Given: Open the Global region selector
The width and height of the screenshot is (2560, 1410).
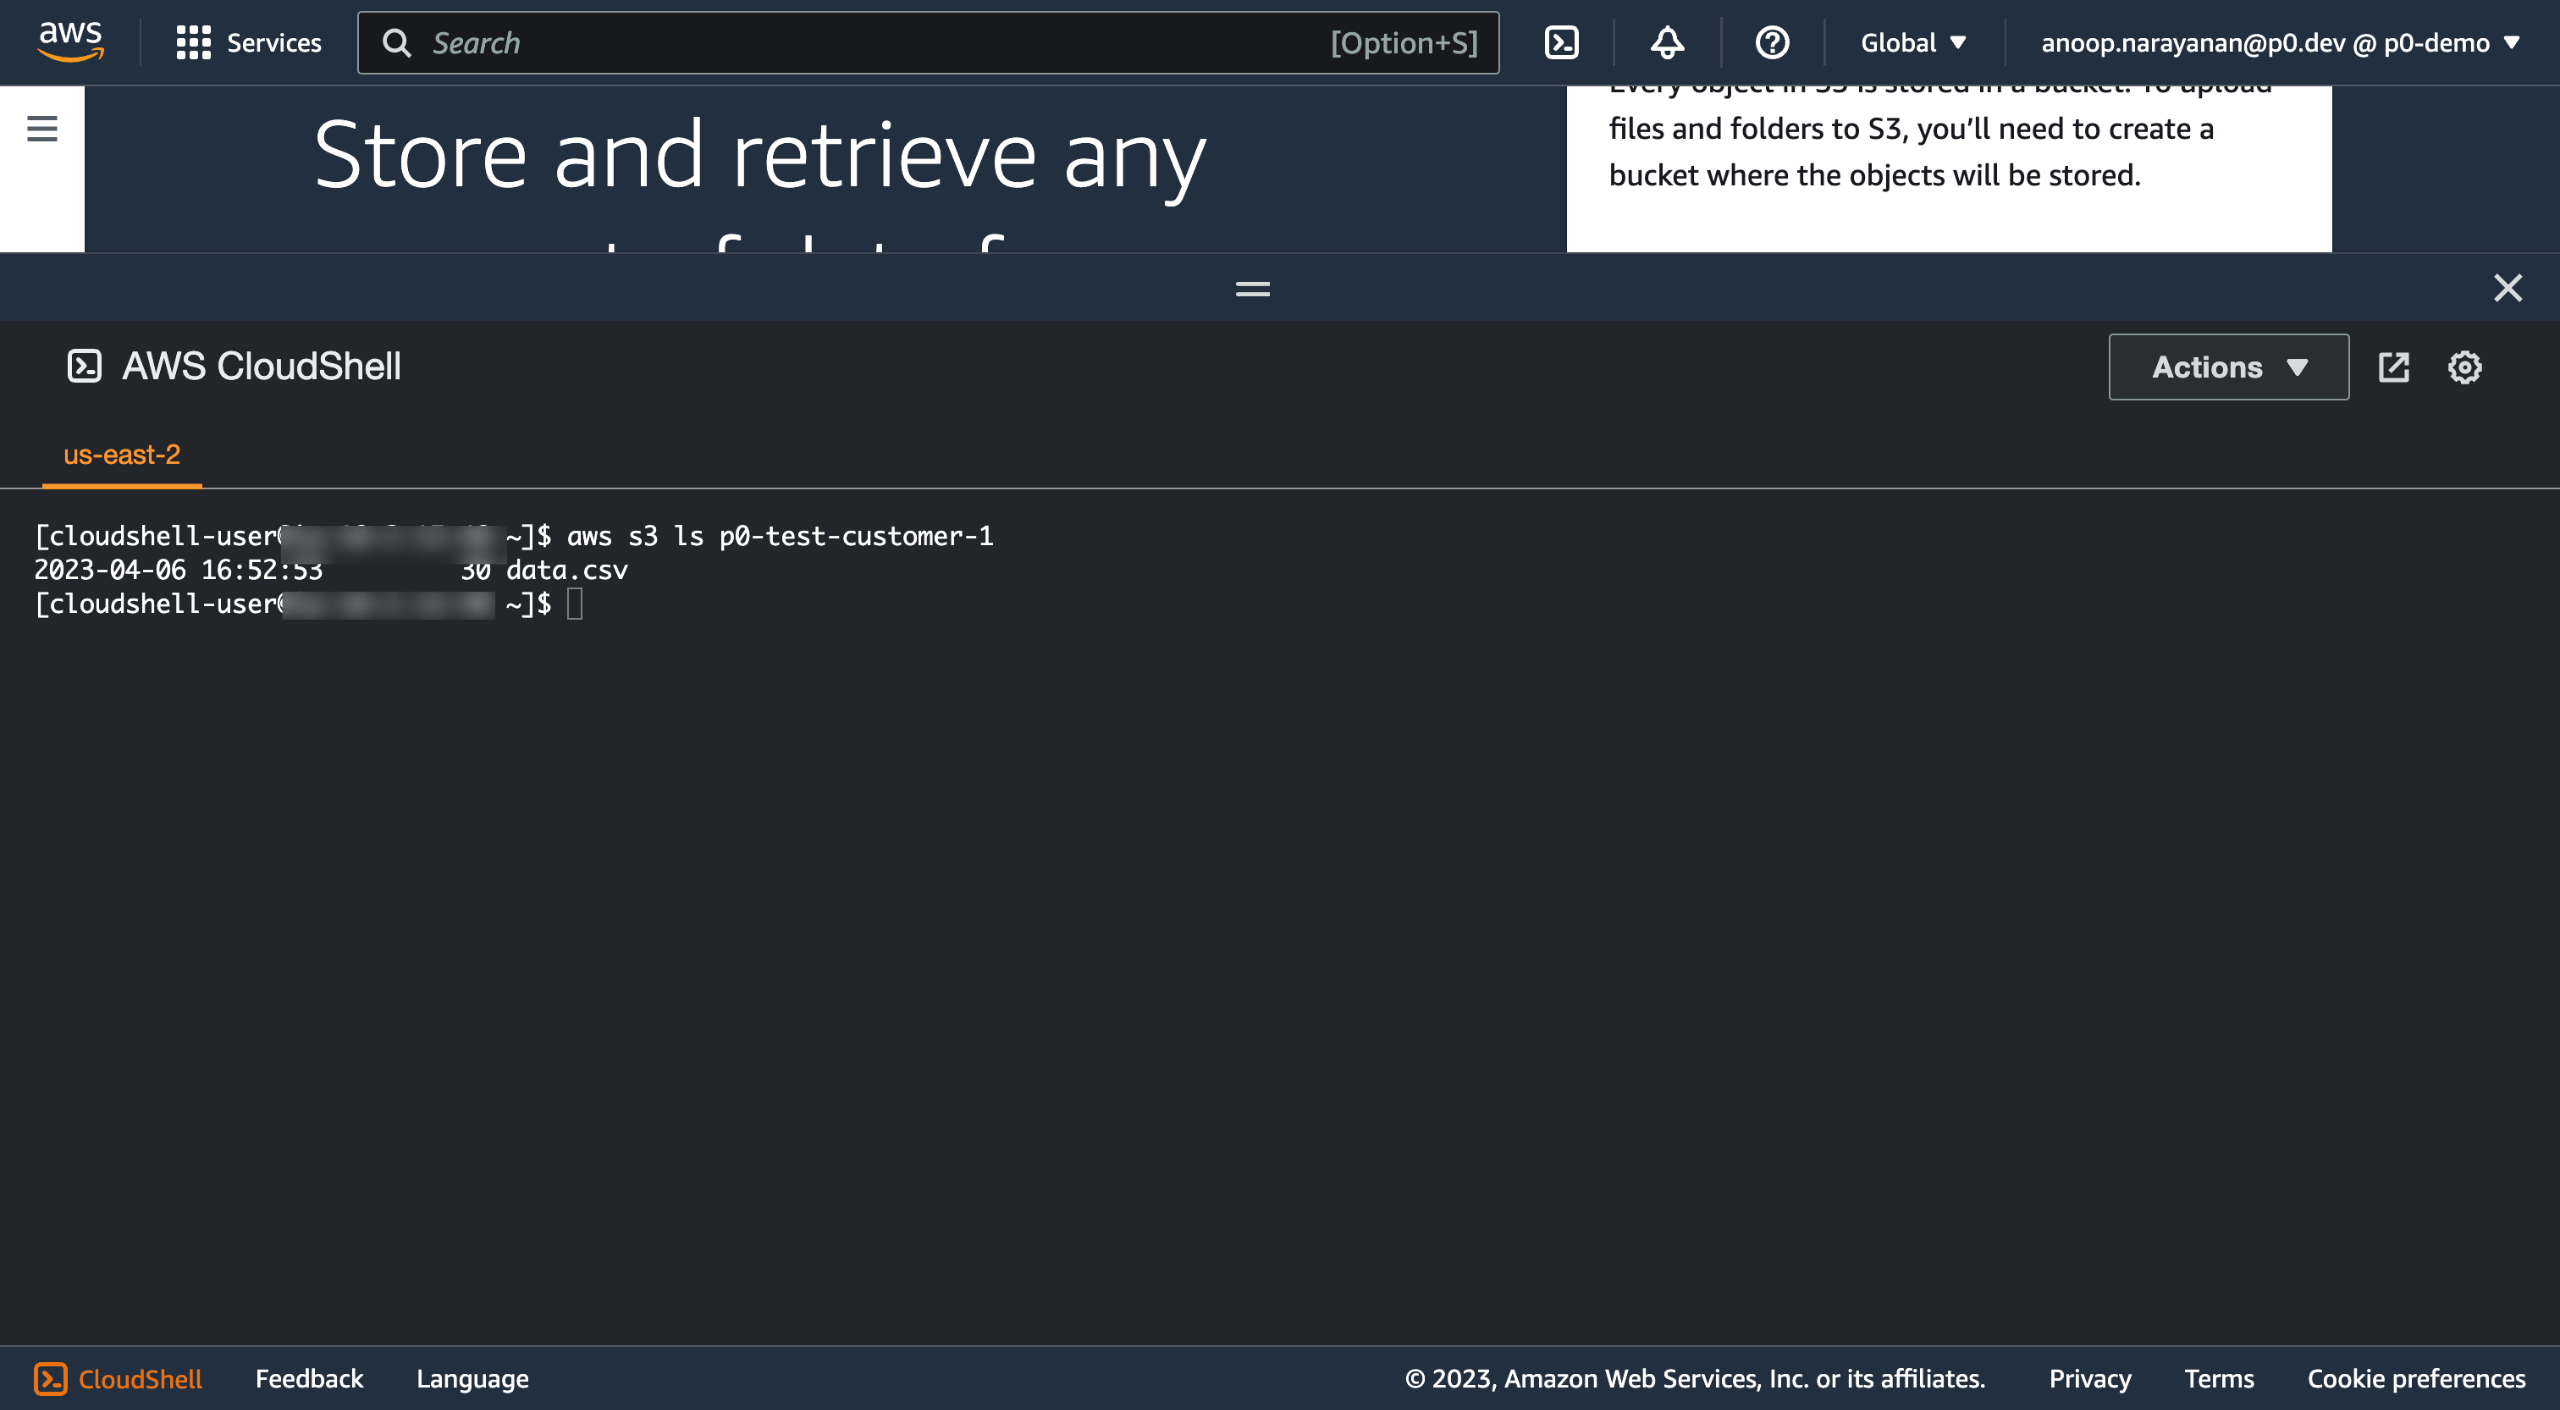Looking at the screenshot, I should click(1913, 43).
